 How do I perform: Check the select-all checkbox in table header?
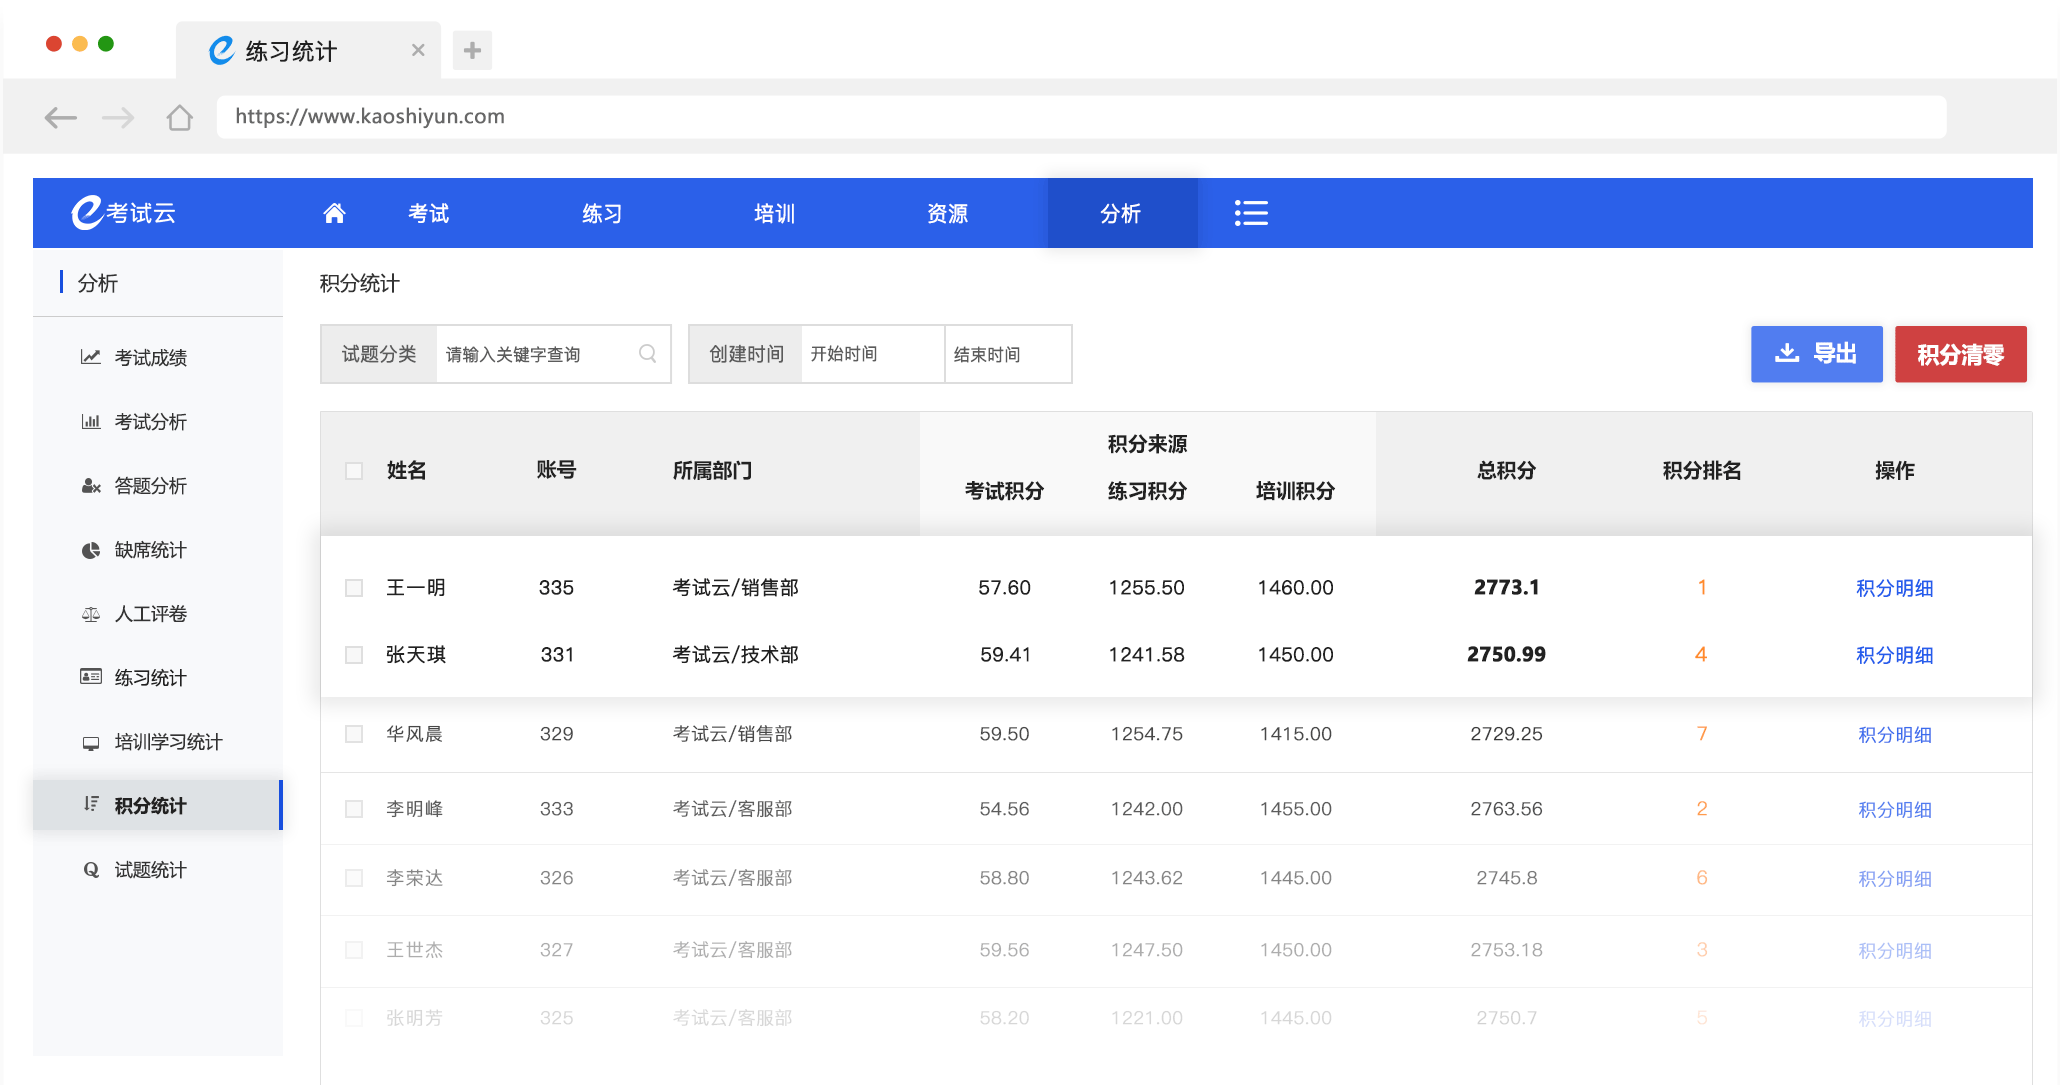tap(354, 471)
